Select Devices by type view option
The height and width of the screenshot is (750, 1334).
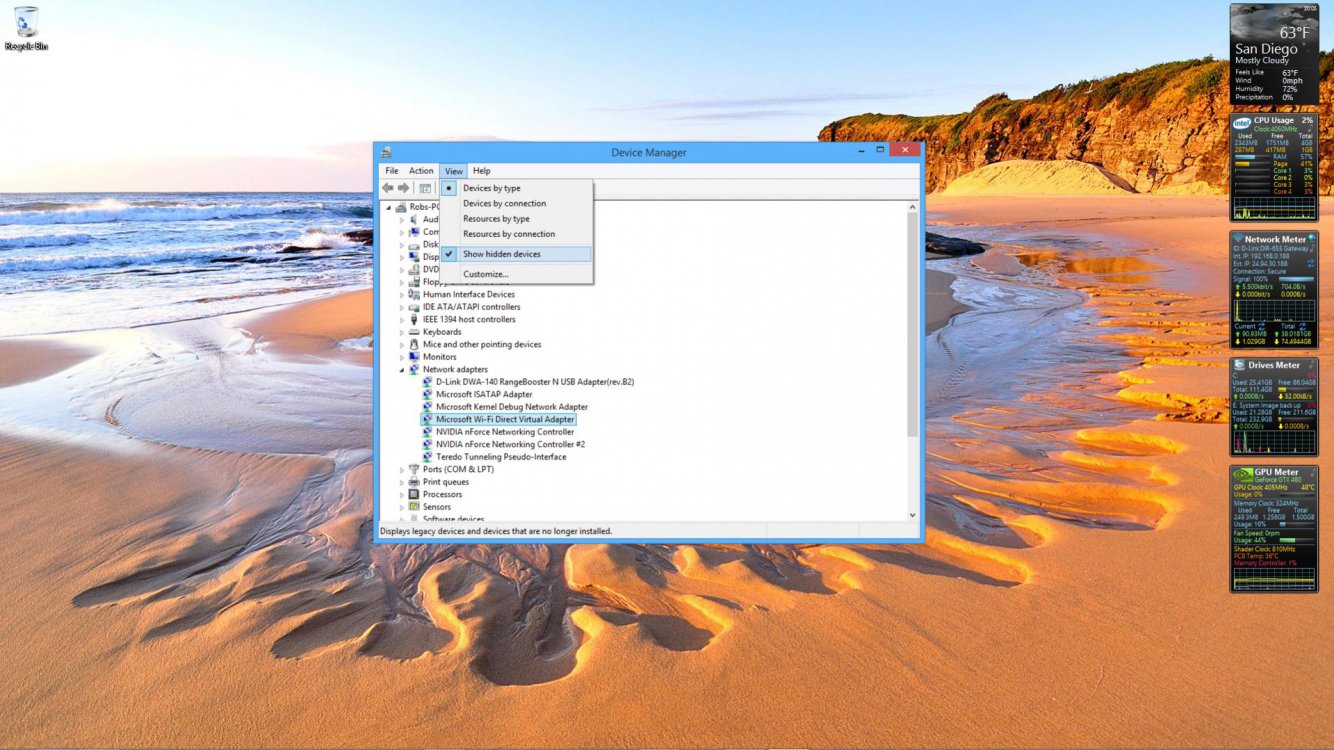pos(516,188)
